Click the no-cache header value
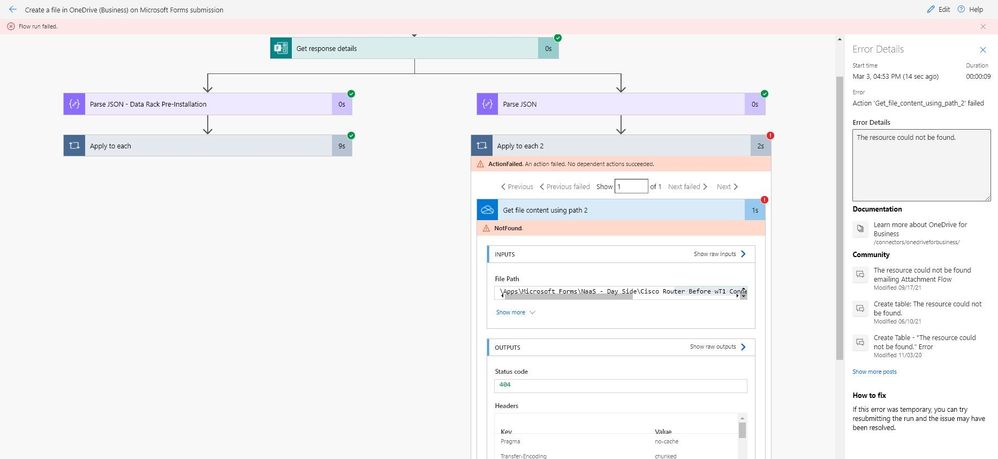The image size is (998, 459). pos(665,441)
